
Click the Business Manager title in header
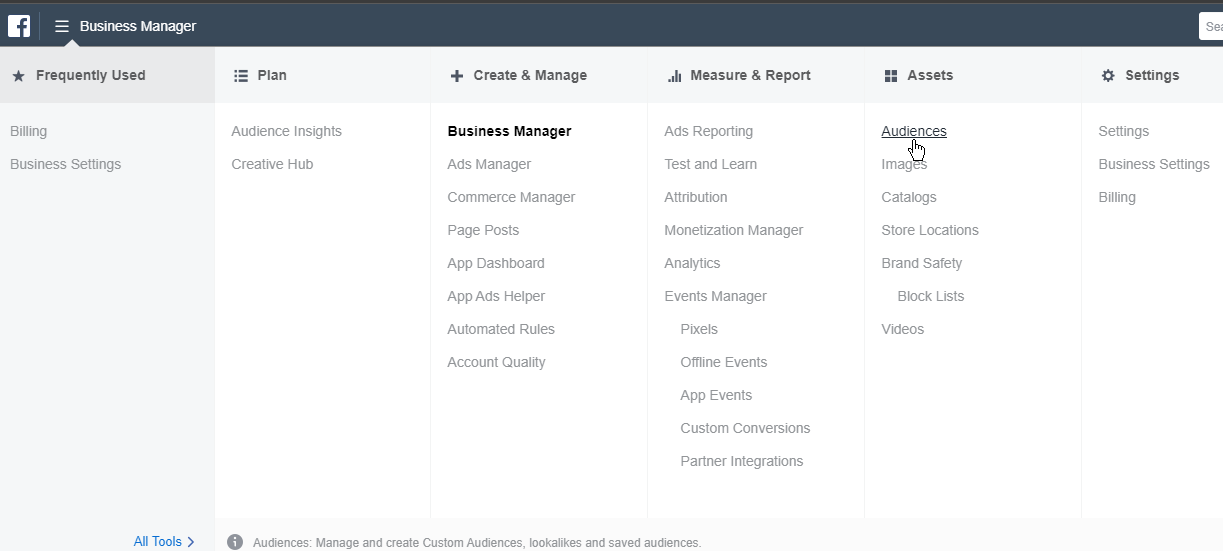coord(138,26)
